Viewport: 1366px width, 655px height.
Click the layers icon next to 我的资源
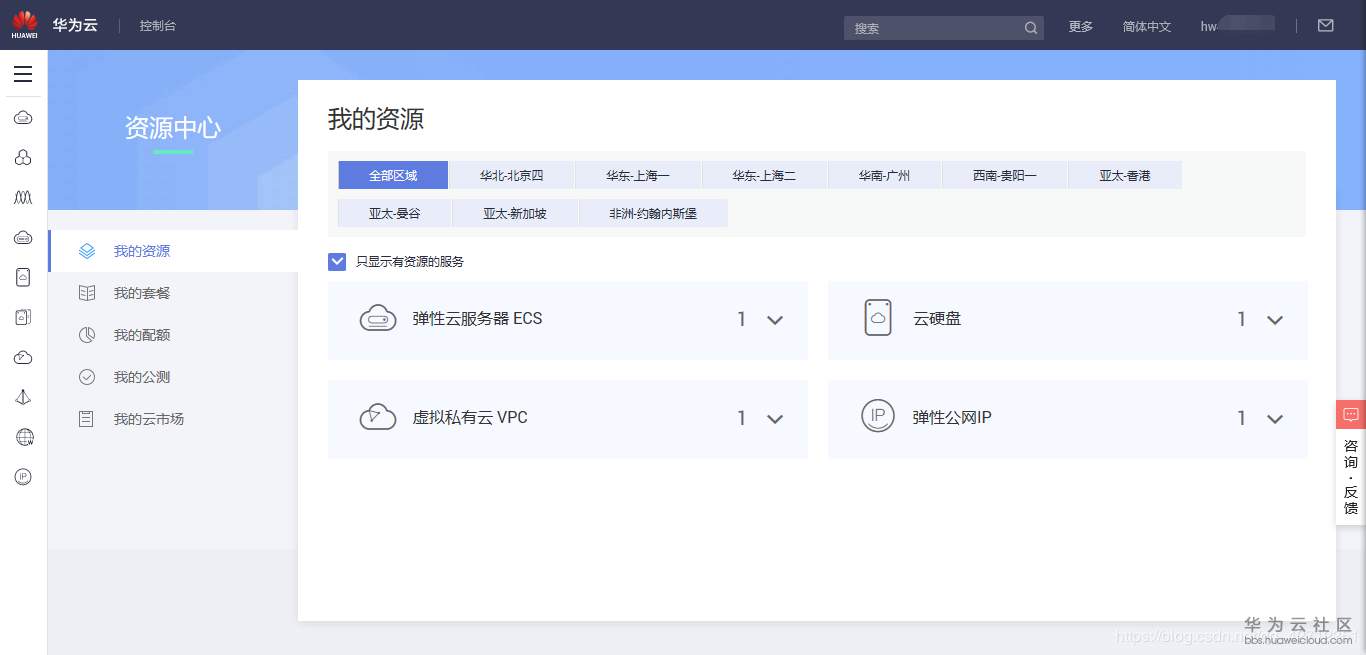(87, 251)
